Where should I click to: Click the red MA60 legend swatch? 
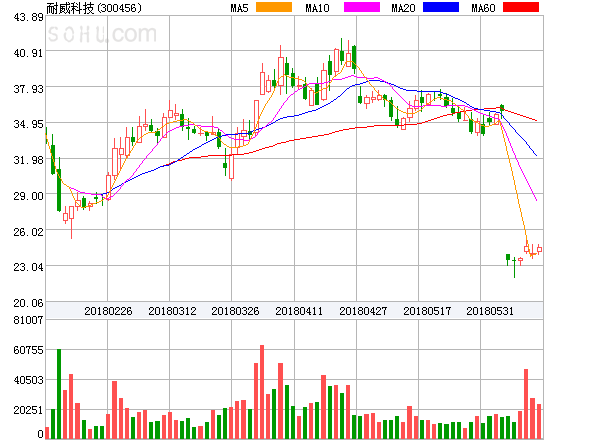pos(521,7)
